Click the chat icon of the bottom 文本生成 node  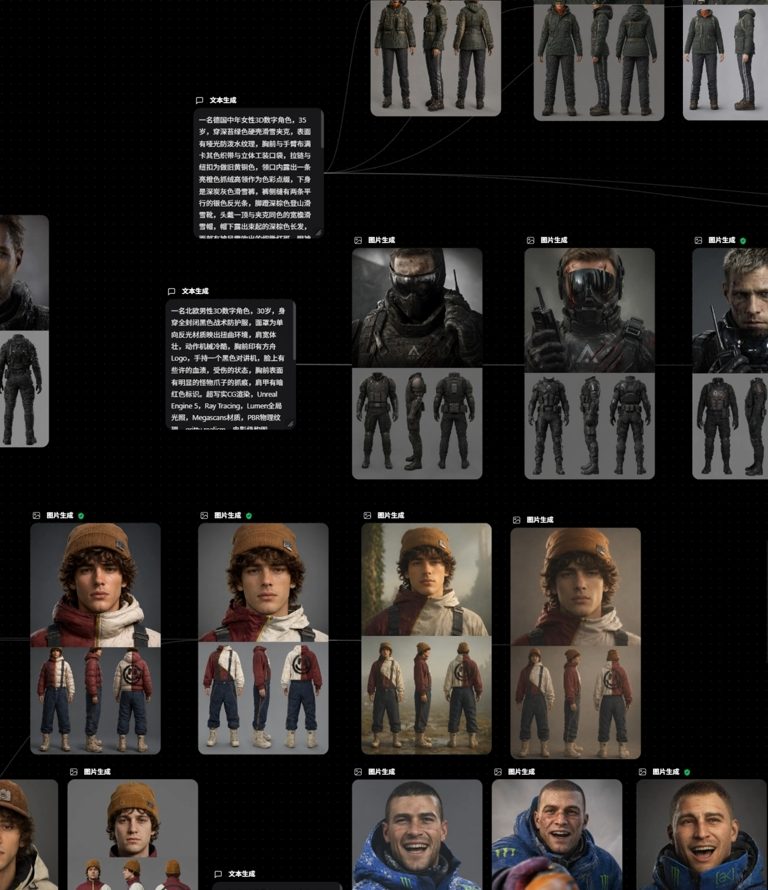tap(218, 874)
